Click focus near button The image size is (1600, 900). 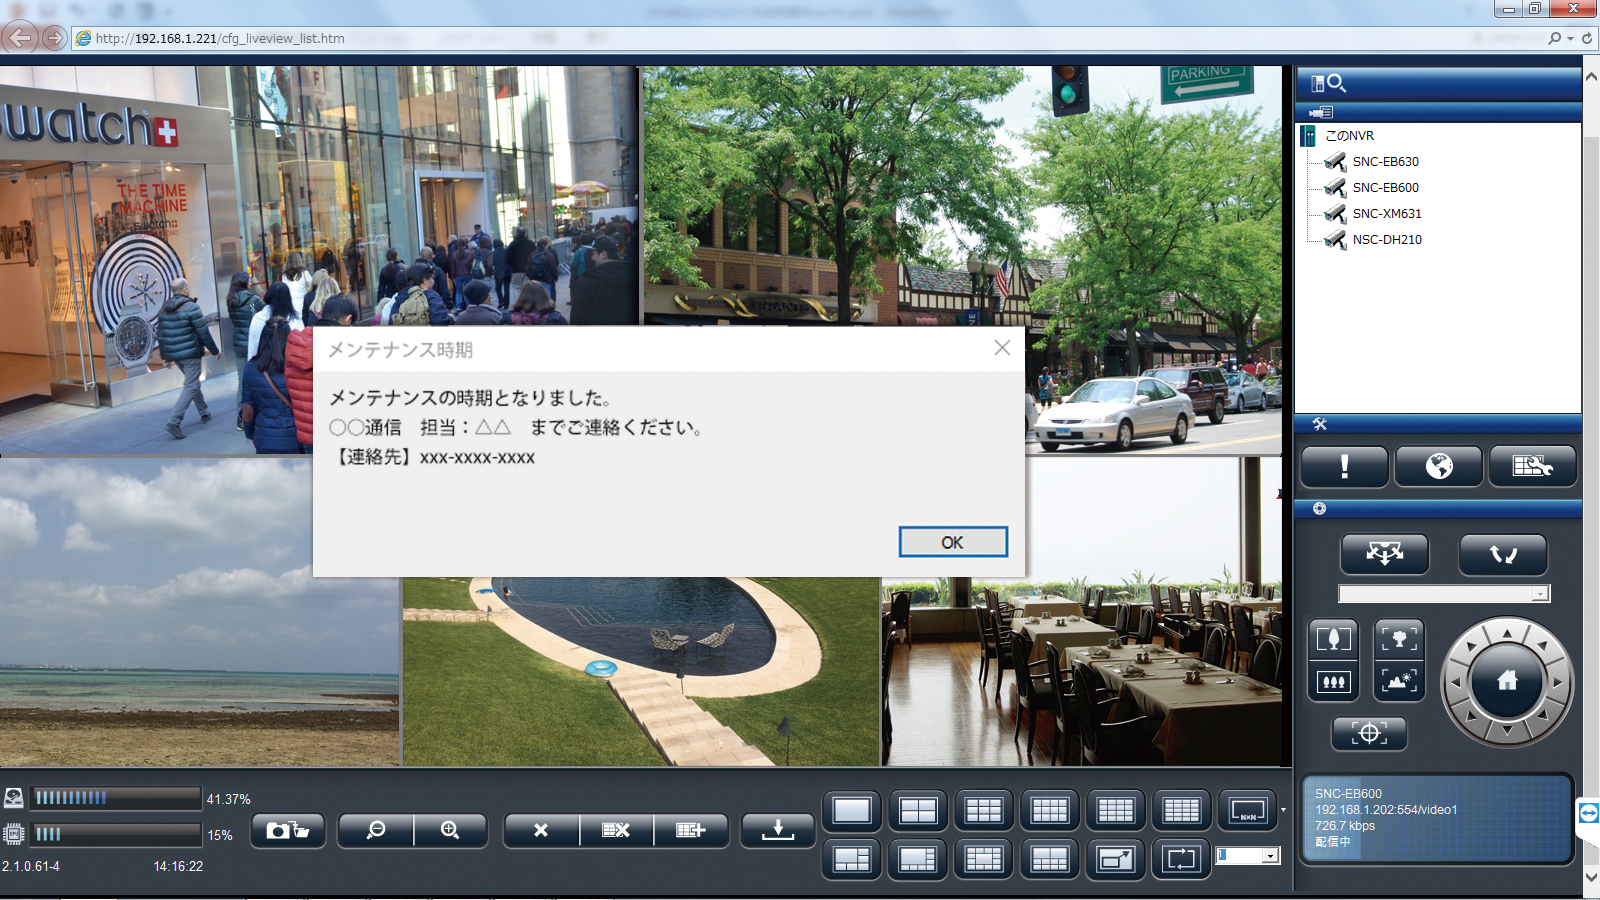coord(1399,638)
